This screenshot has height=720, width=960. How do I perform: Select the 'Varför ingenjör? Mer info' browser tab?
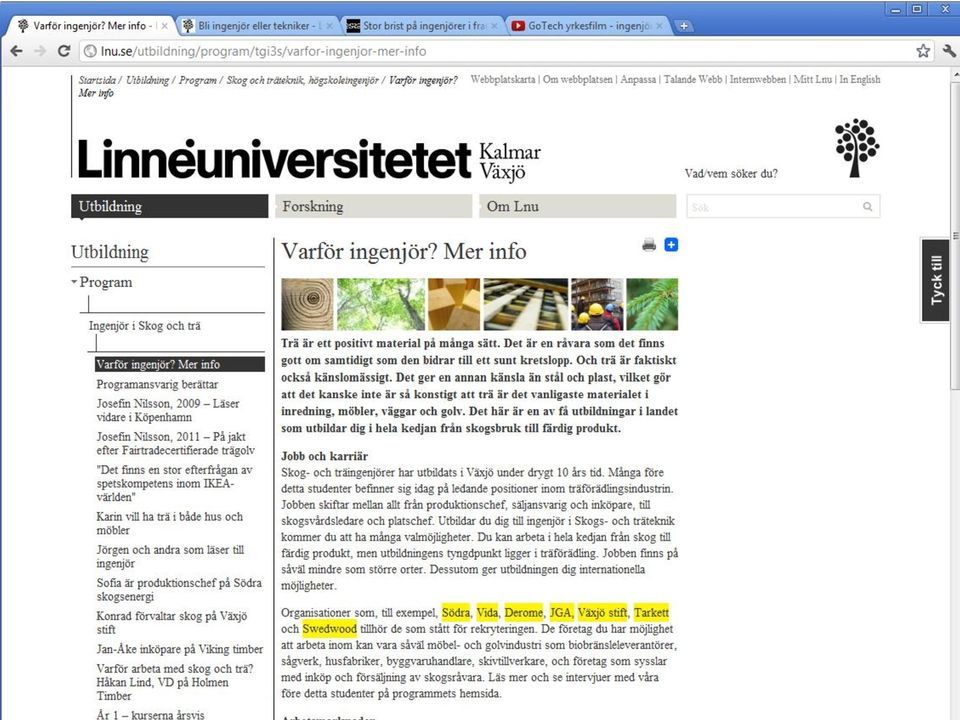[92, 26]
